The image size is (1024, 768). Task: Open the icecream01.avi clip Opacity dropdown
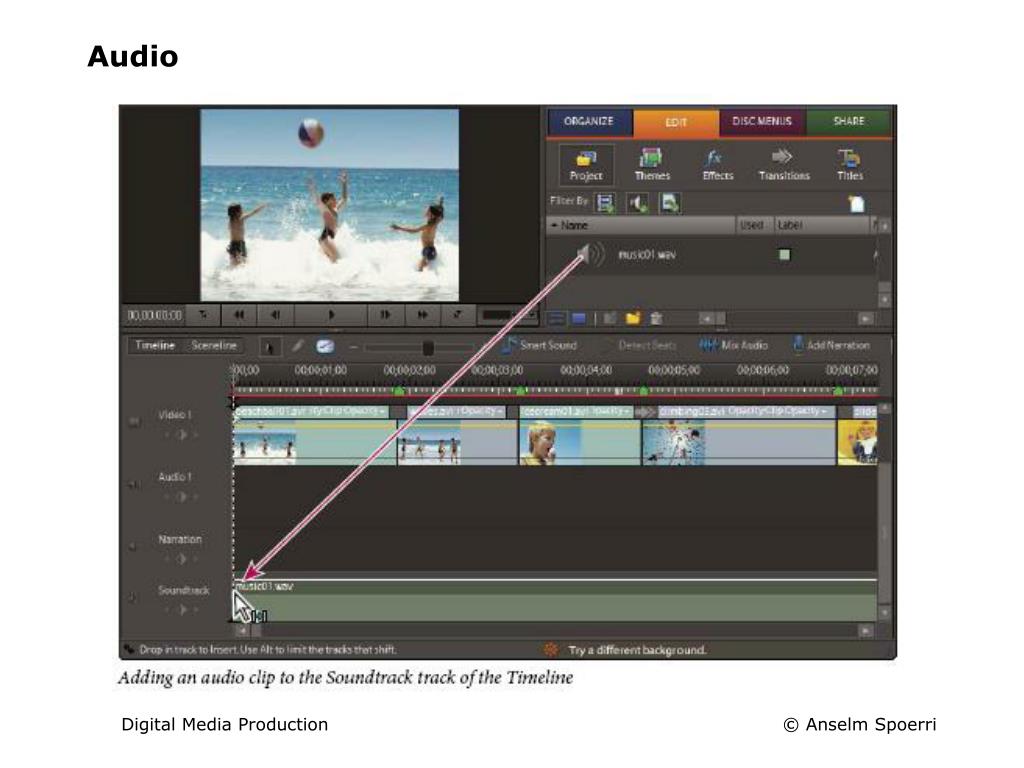point(611,411)
